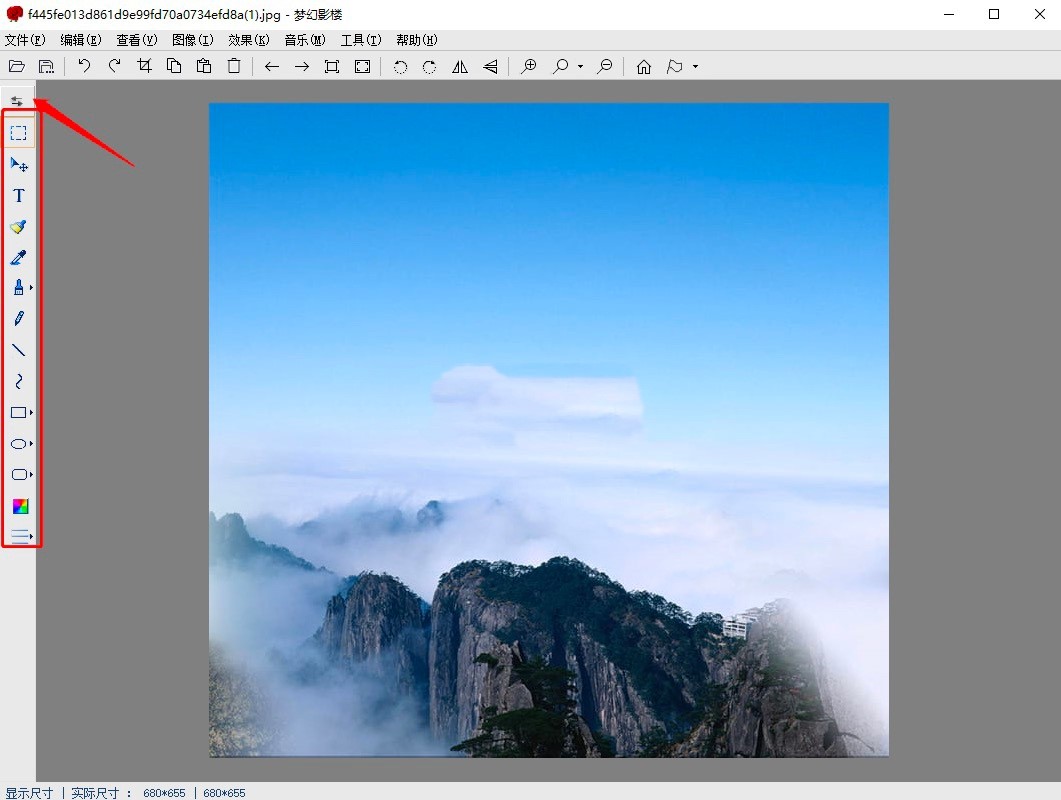This screenshot has width=1061, height=800.
Task: Go to next image arrow
Action: [302, 66]
